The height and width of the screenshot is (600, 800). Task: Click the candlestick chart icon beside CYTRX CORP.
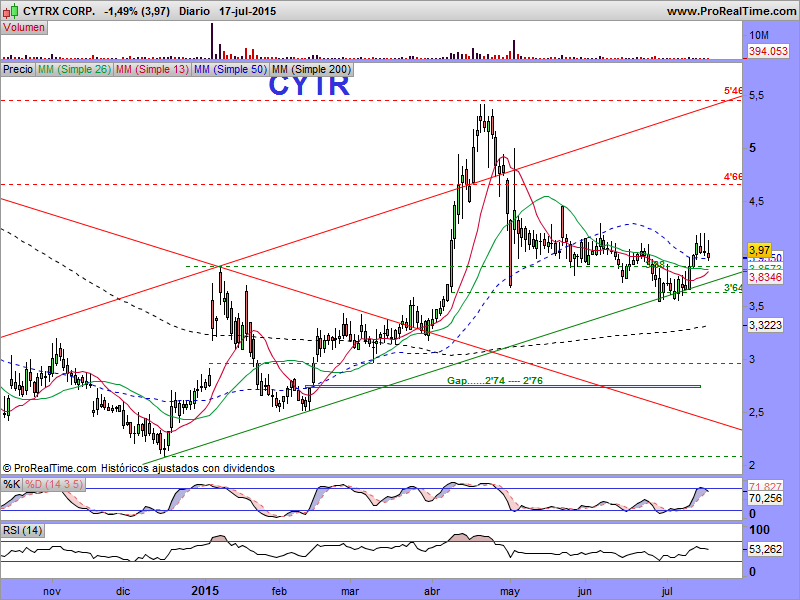pyautogui.click(x=11, y=10)
